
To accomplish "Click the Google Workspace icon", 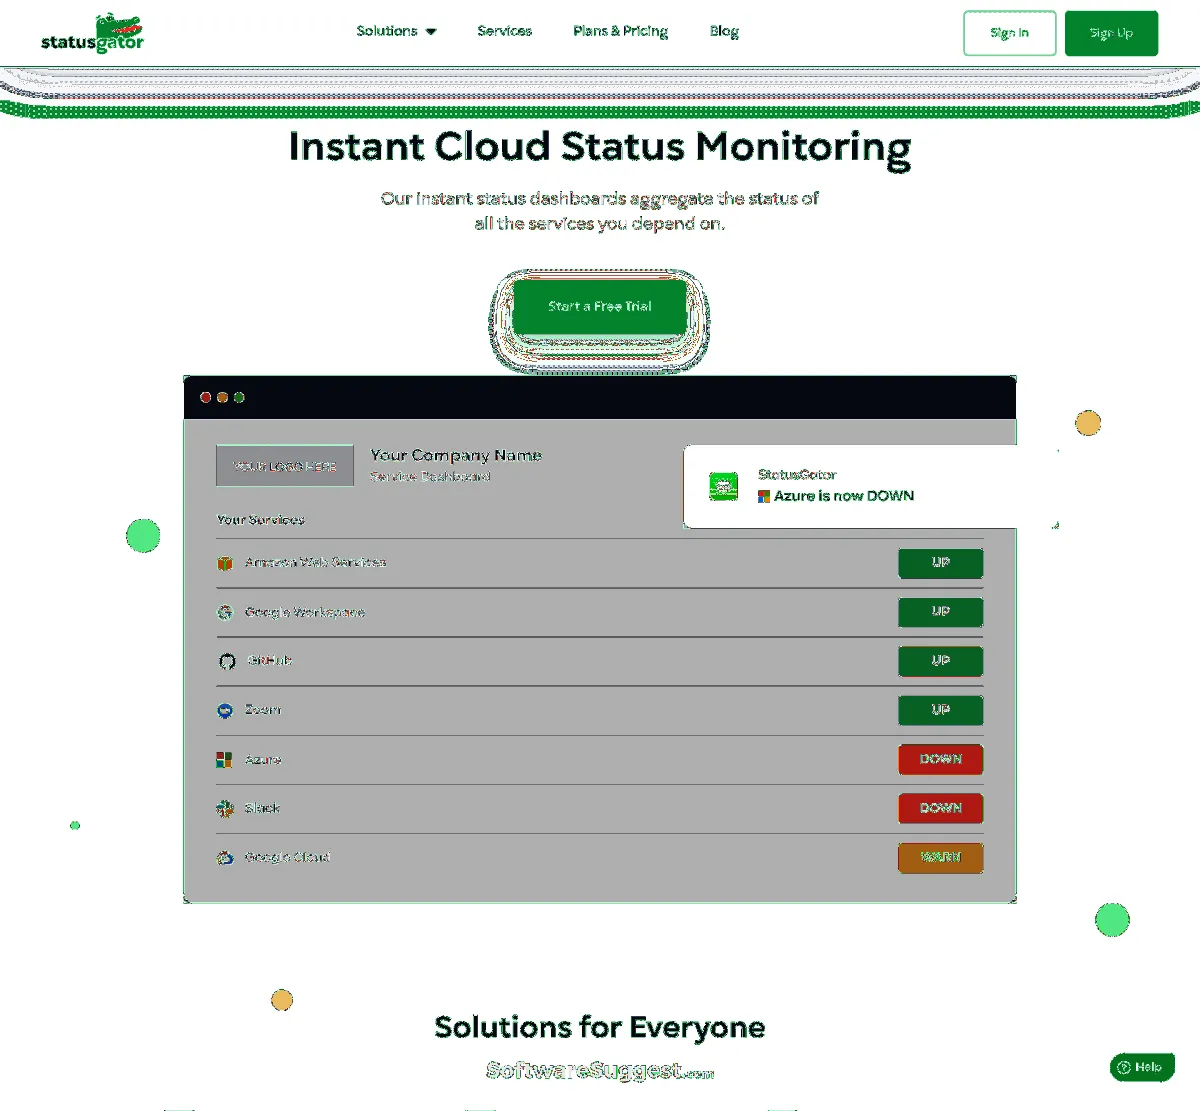I will pos(225,612).
